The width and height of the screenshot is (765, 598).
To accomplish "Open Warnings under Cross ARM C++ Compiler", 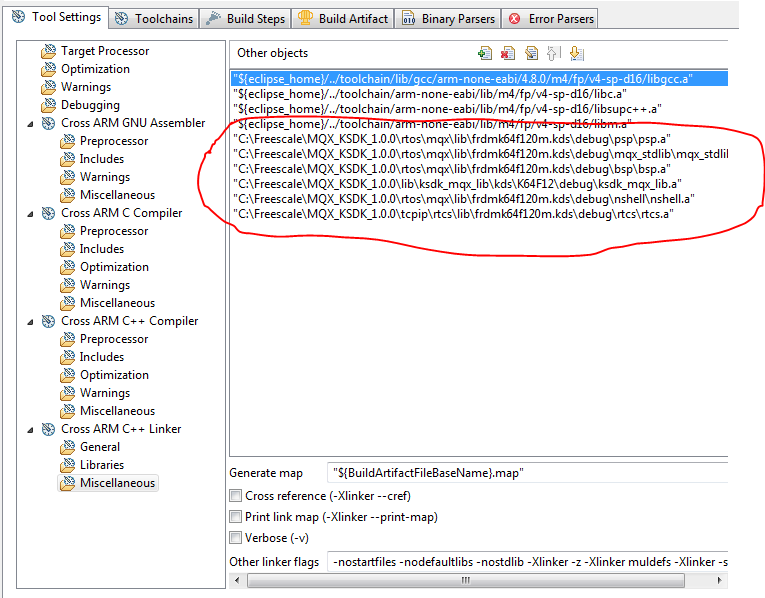I will coord(95,394).
